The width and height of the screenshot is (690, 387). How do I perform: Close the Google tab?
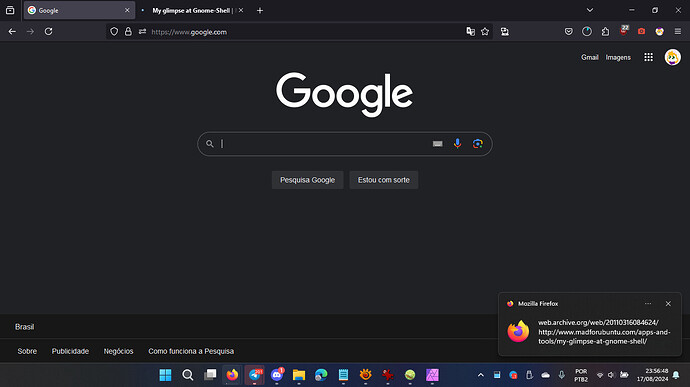click(127, 10)
